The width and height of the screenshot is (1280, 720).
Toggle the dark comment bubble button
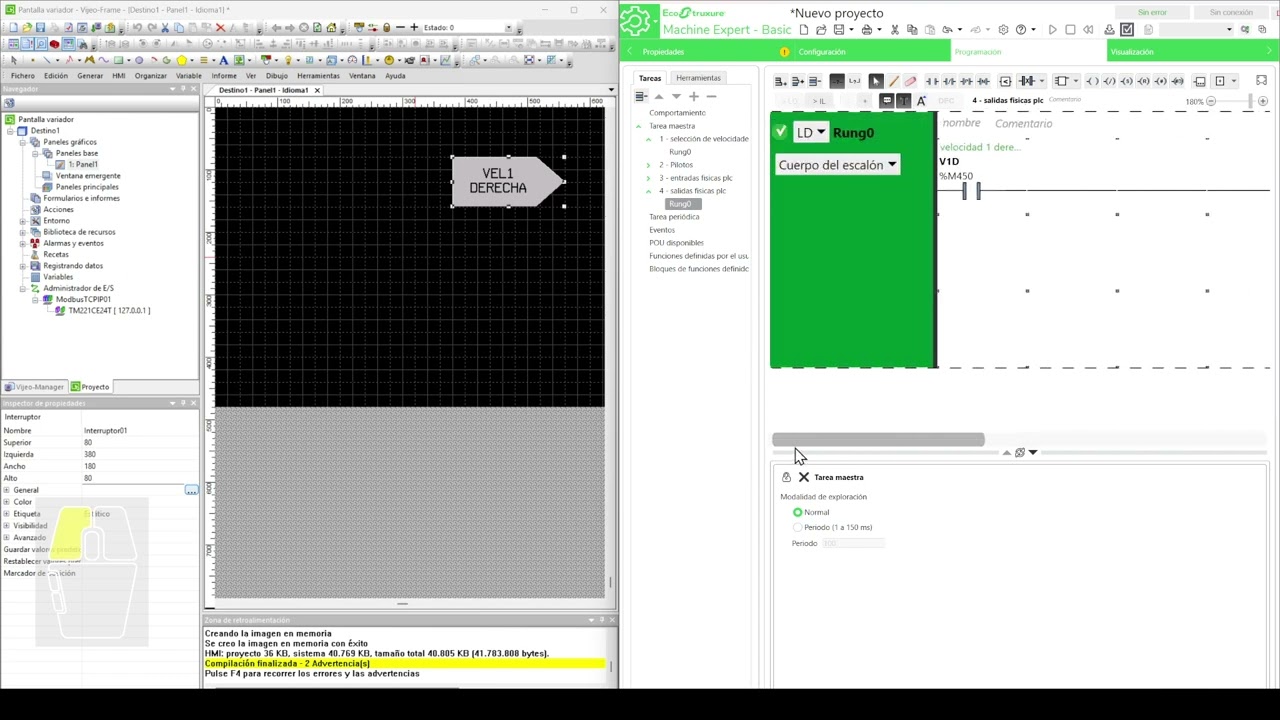886,101
